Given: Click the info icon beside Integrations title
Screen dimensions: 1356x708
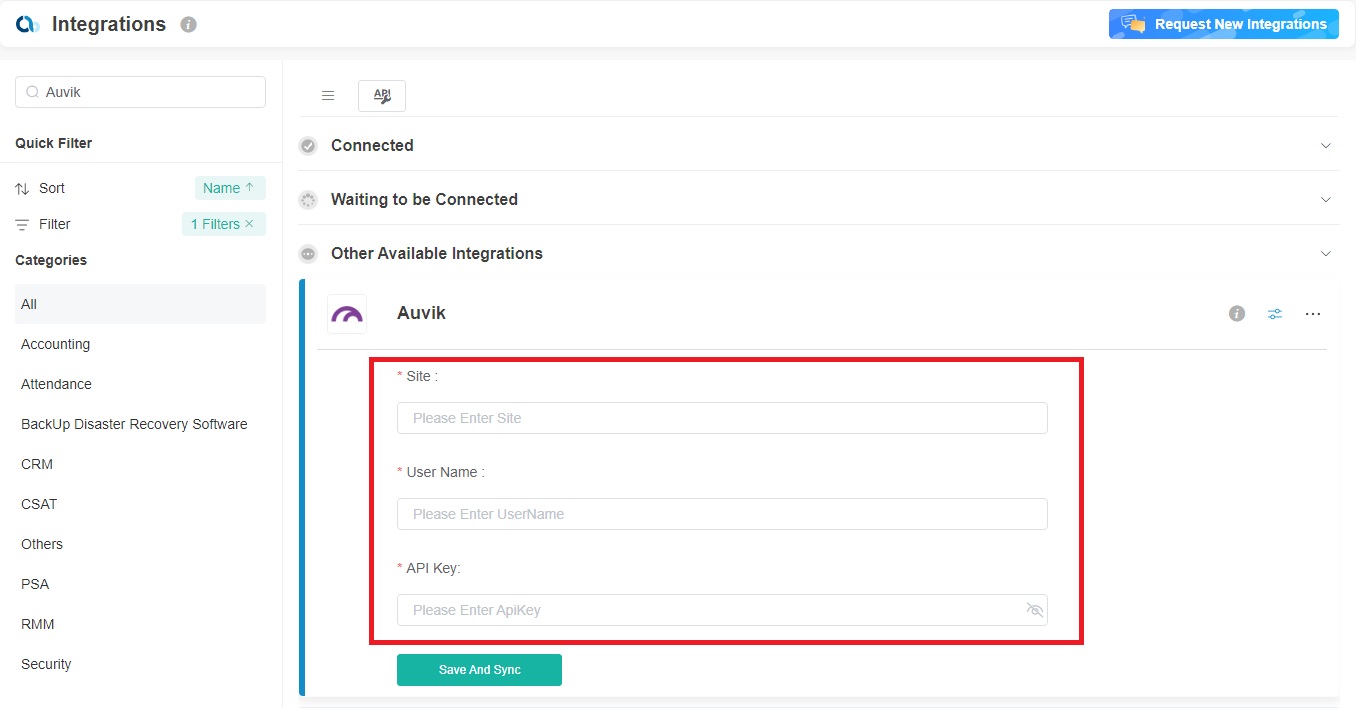Looking at the screenshot, I should 188,25.
